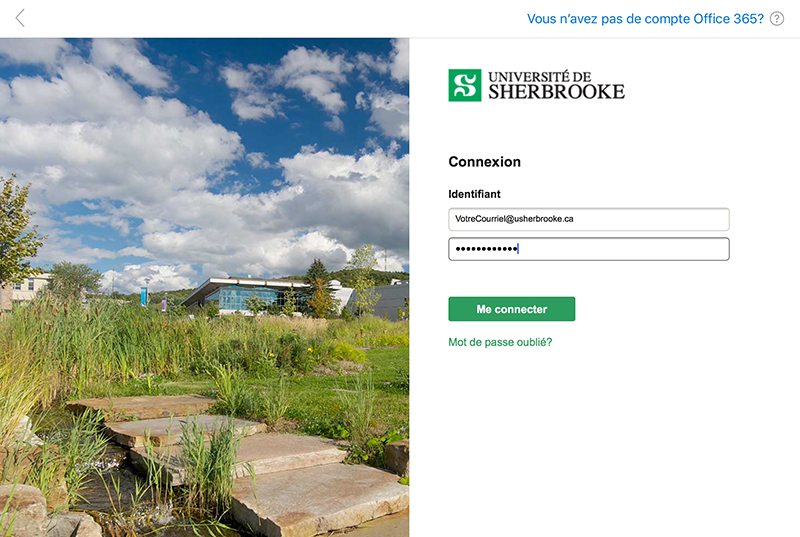Click the green Me connecter button
The image size is (800, 537).
point(512,309)
